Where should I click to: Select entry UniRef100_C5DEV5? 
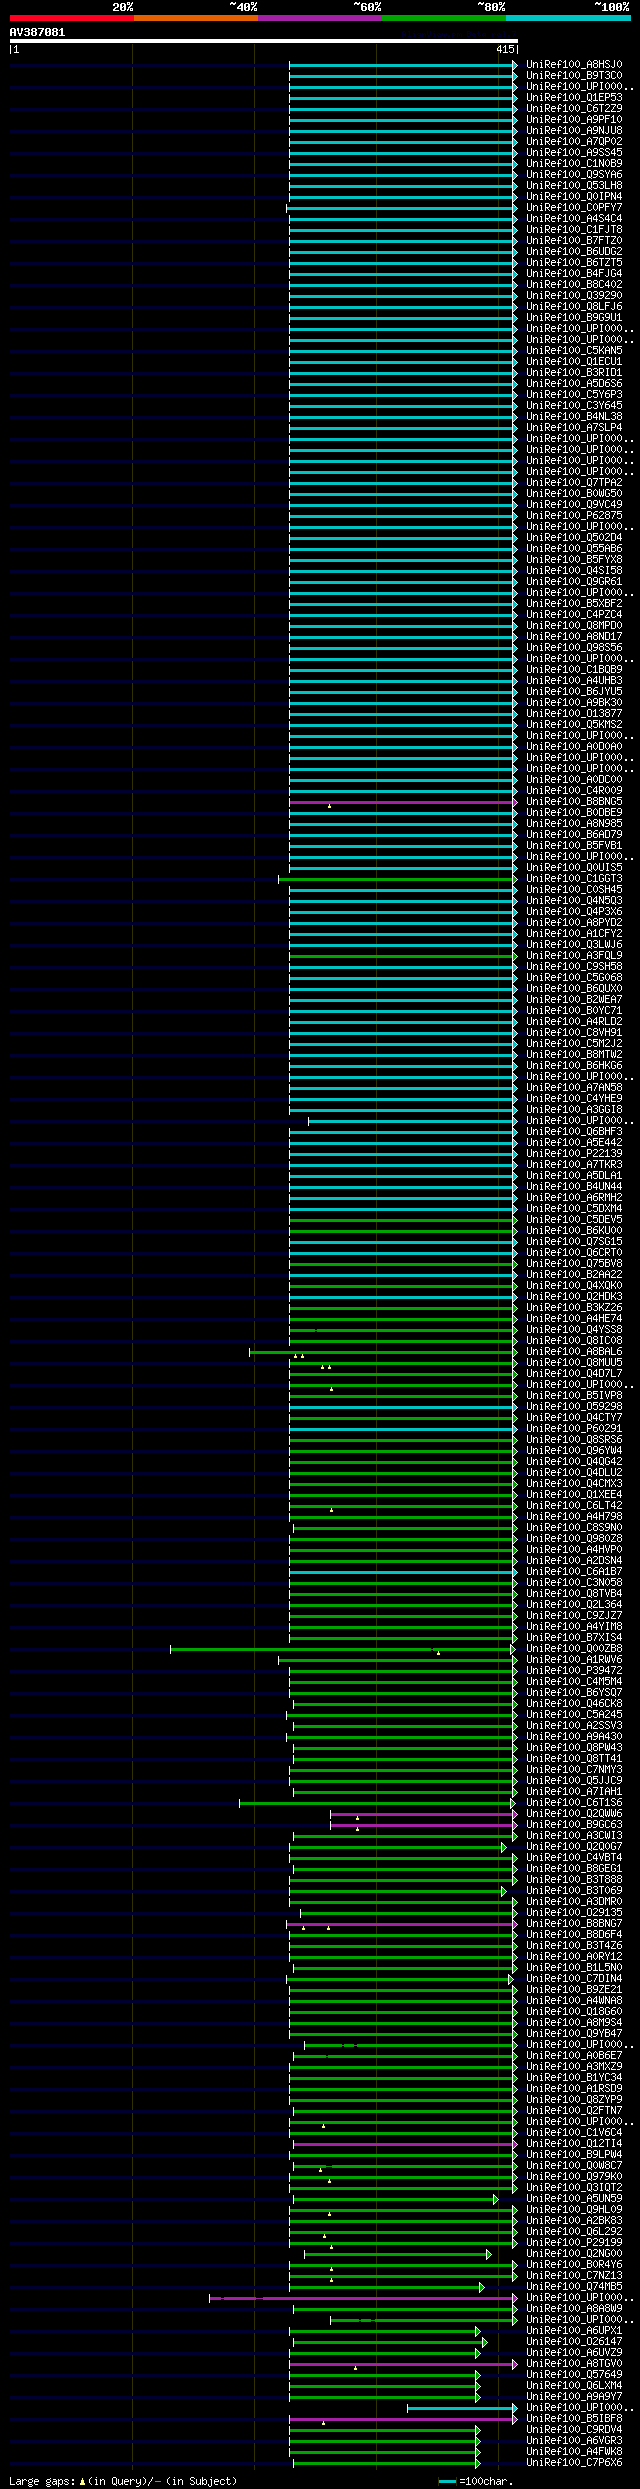pos(574,1220)
